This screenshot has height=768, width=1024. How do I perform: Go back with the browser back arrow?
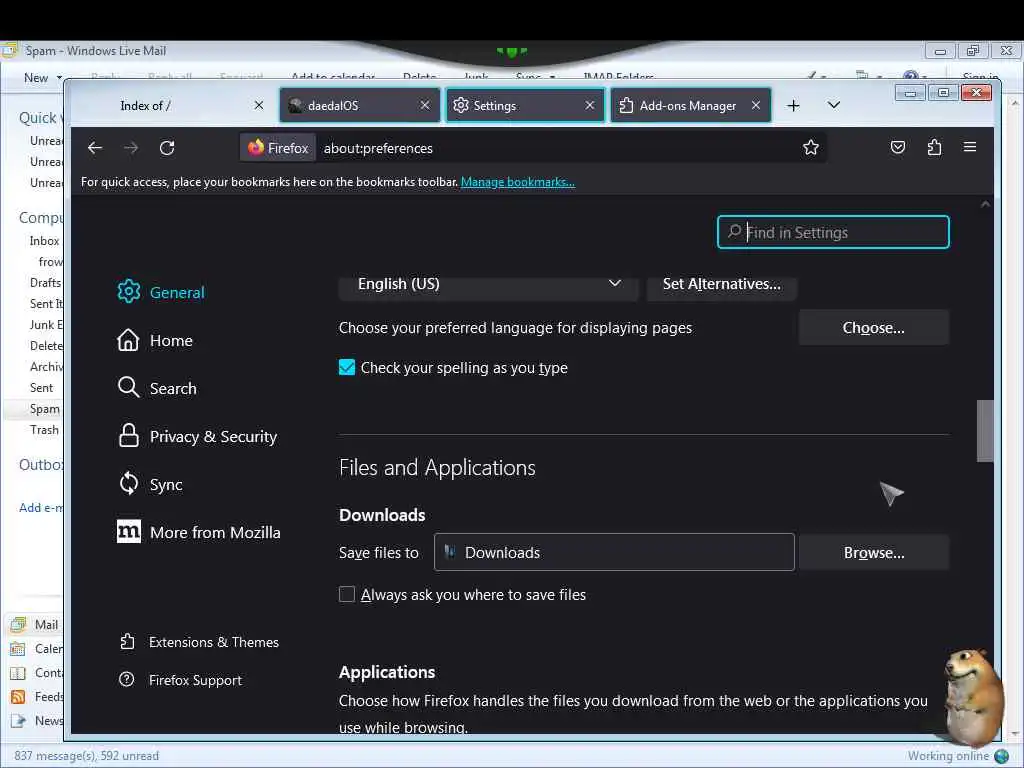coord(95,148)
